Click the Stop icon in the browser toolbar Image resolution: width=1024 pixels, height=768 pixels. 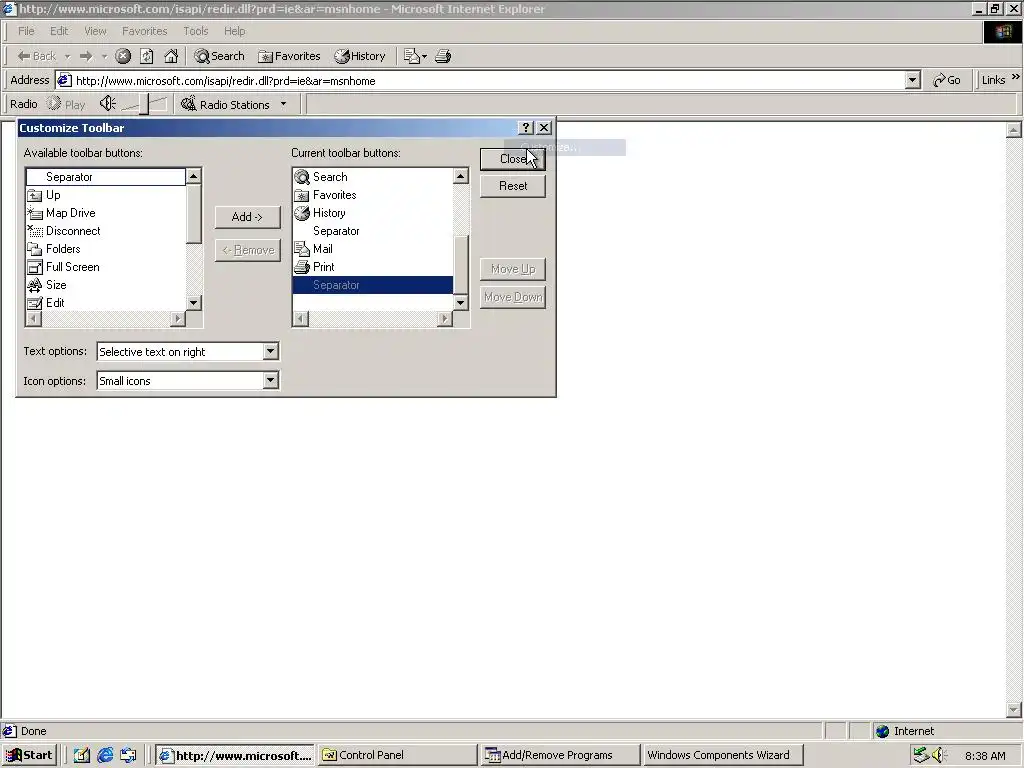[x=123, y=56]
